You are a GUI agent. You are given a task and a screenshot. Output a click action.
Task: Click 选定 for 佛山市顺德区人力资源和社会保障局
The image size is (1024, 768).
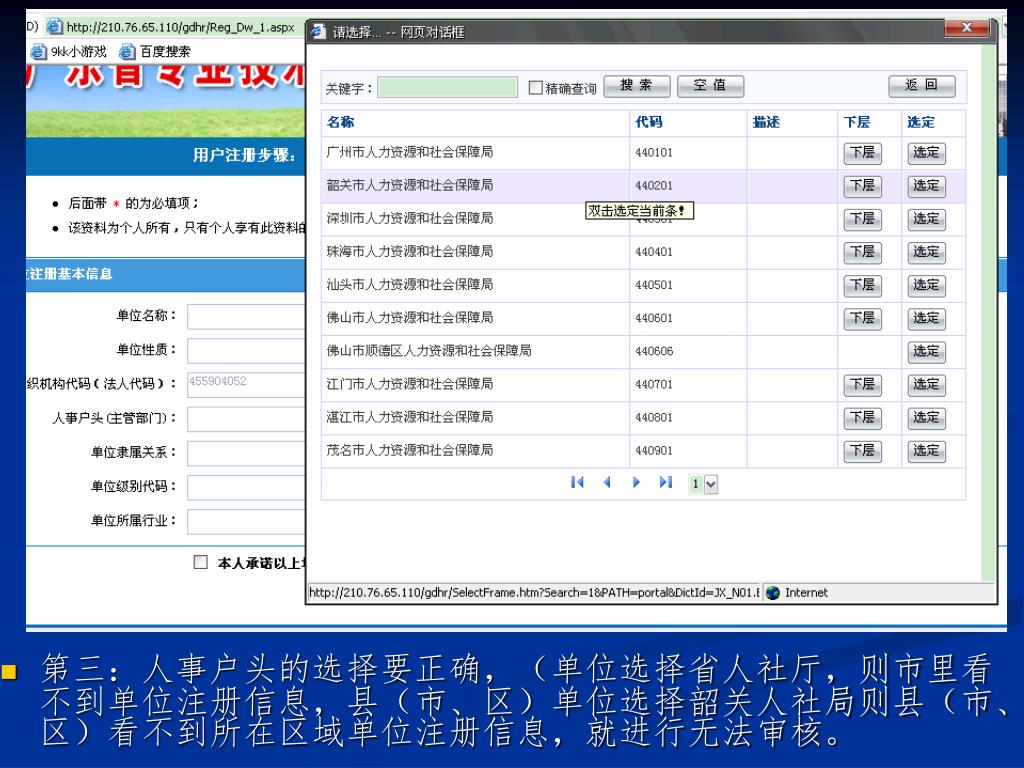point(926,351)
